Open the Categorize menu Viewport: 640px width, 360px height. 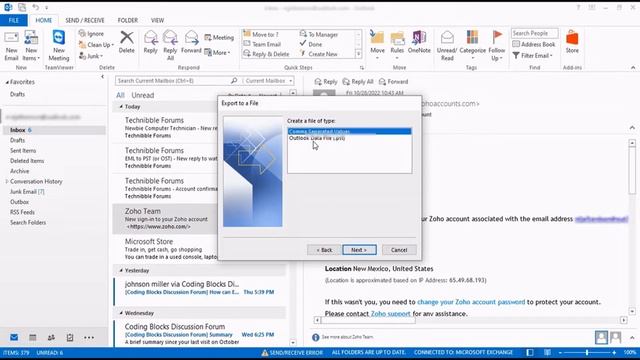click(x=472, y=45)
